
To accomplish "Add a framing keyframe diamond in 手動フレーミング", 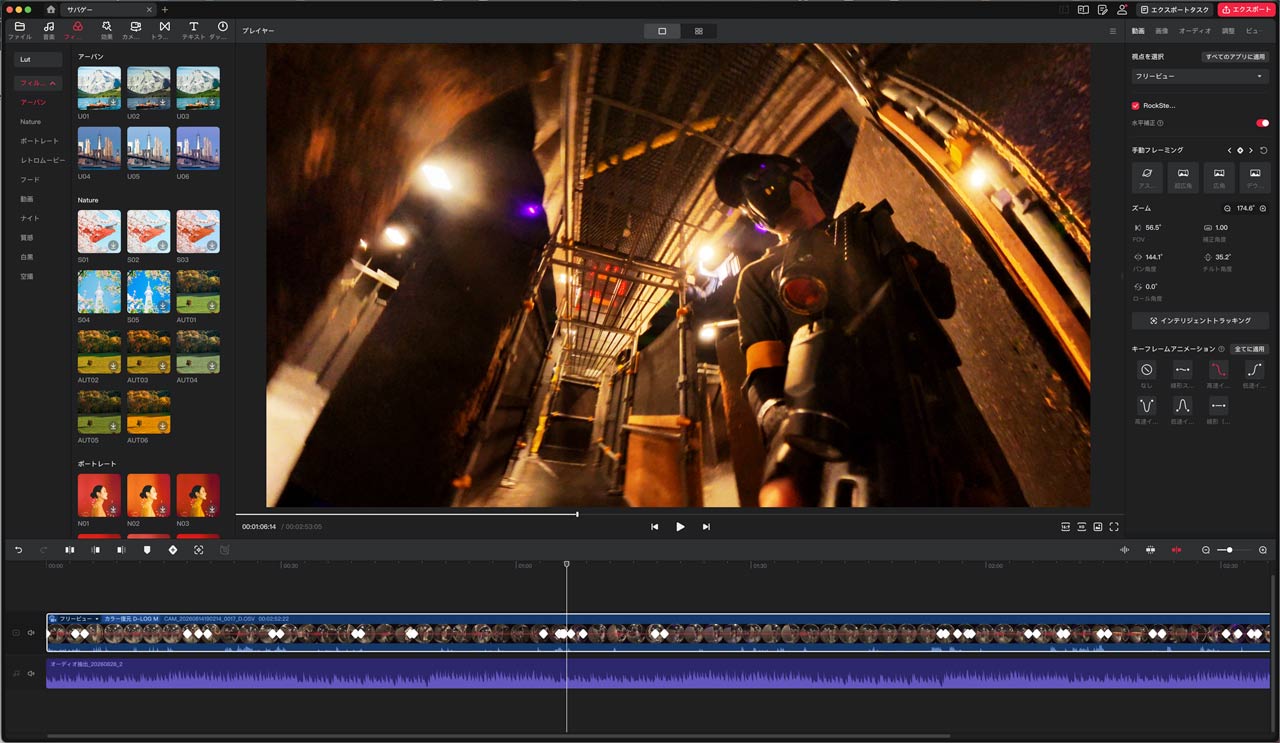I will pos(1240,150).
